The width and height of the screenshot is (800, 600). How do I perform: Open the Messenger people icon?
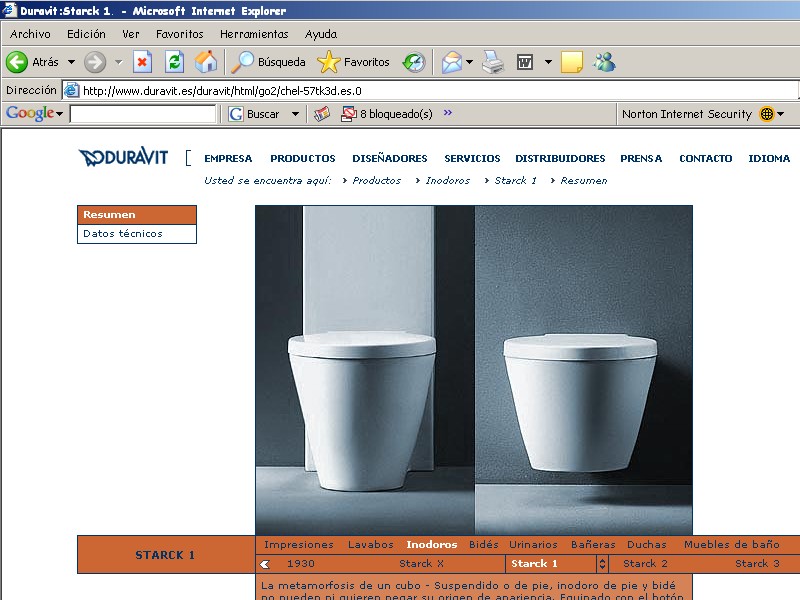[x=604, y=62]
